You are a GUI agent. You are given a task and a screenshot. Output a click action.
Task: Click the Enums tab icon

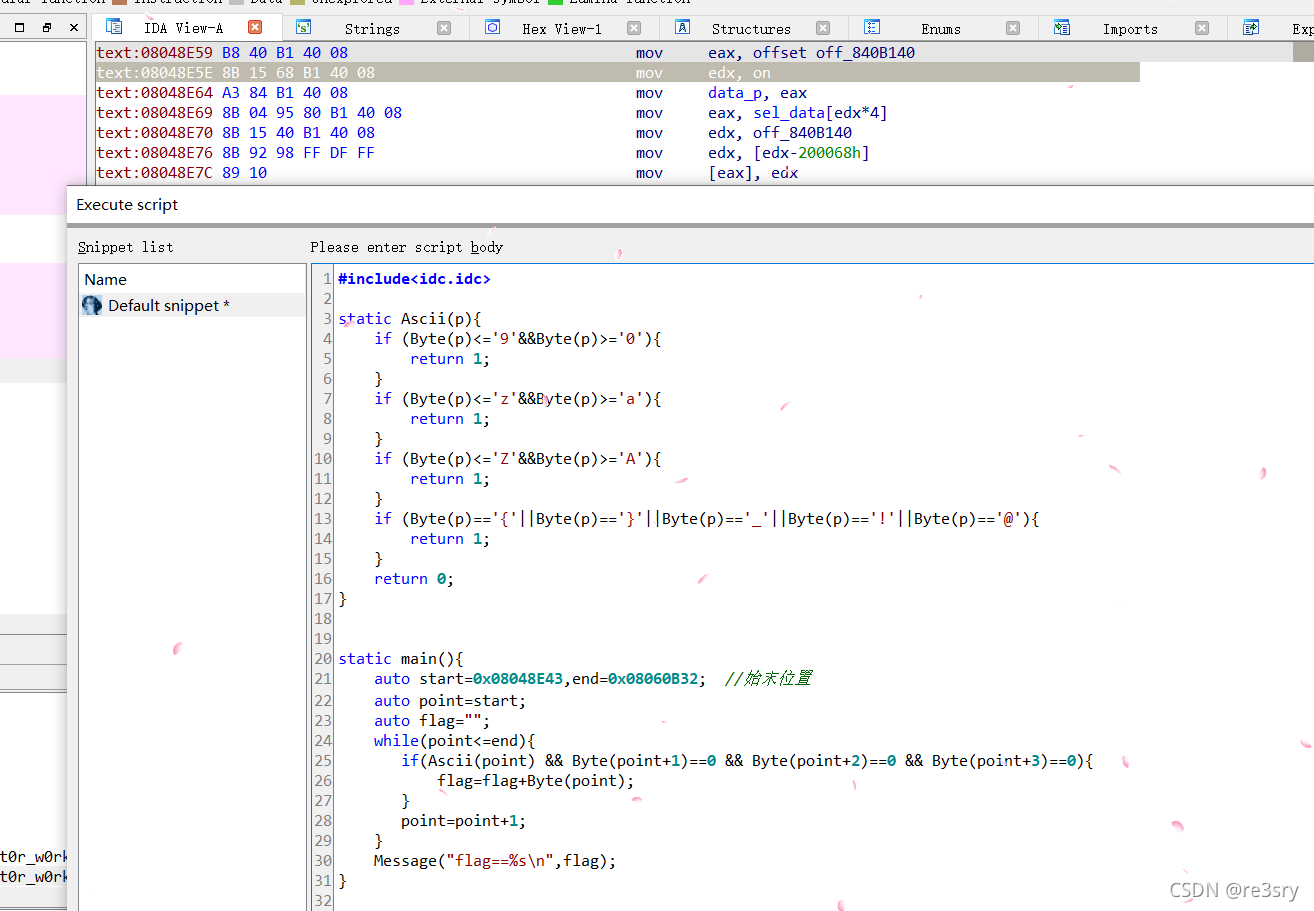coord(874,27)
